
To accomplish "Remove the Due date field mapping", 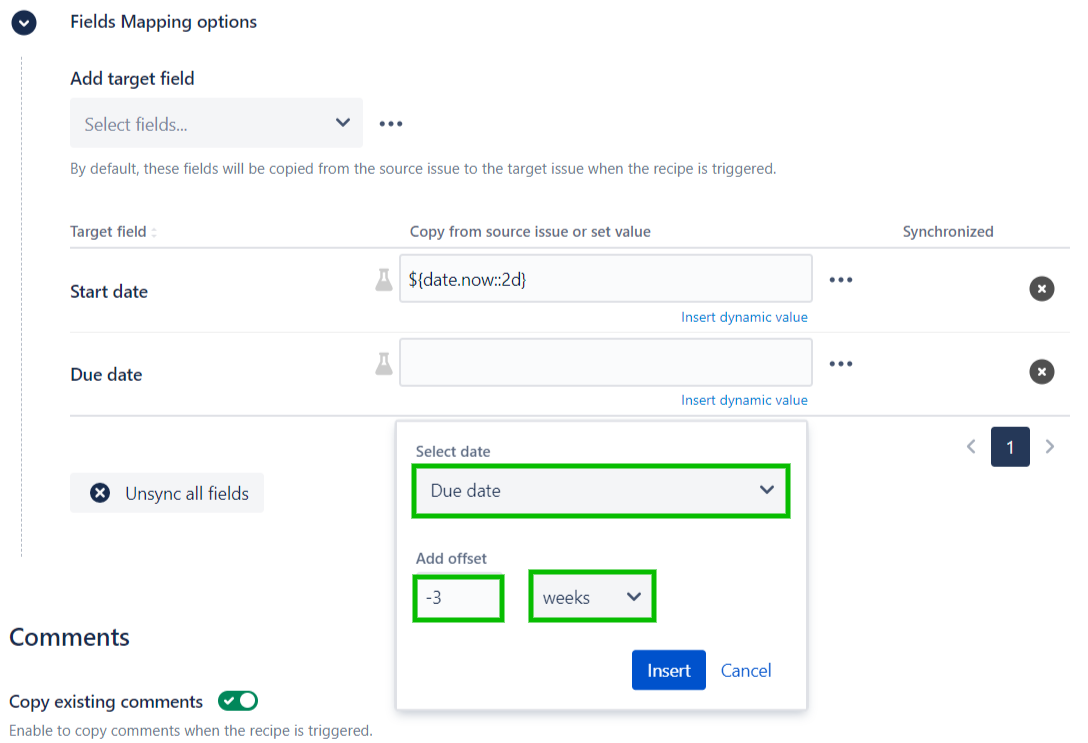I will 1041,372.
